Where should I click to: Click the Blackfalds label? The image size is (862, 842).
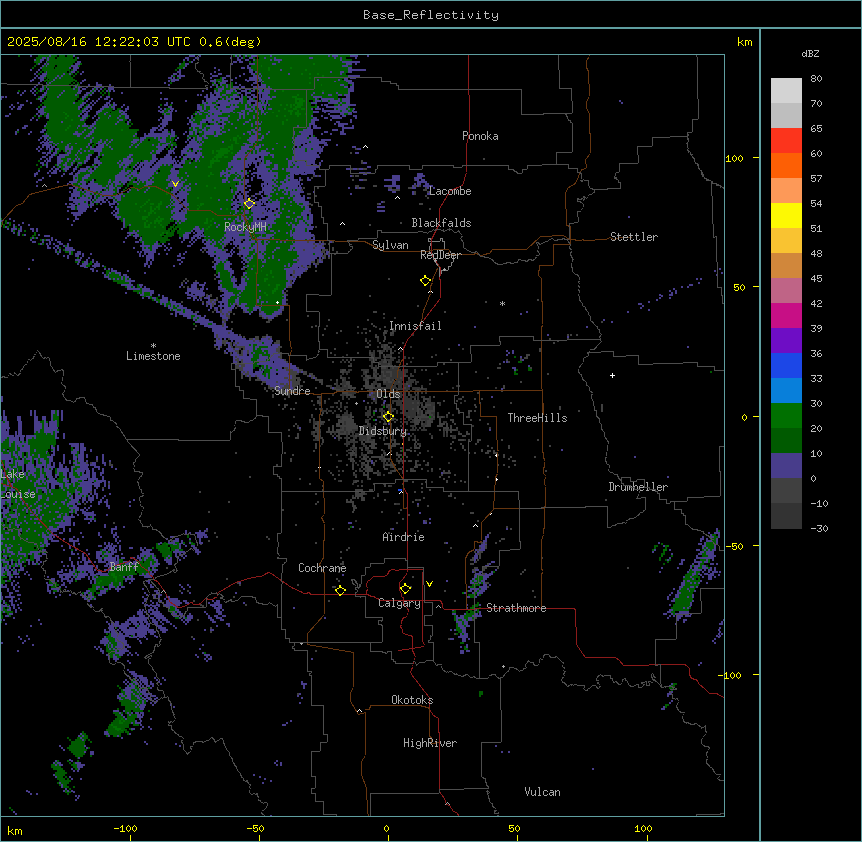[441, 223]
